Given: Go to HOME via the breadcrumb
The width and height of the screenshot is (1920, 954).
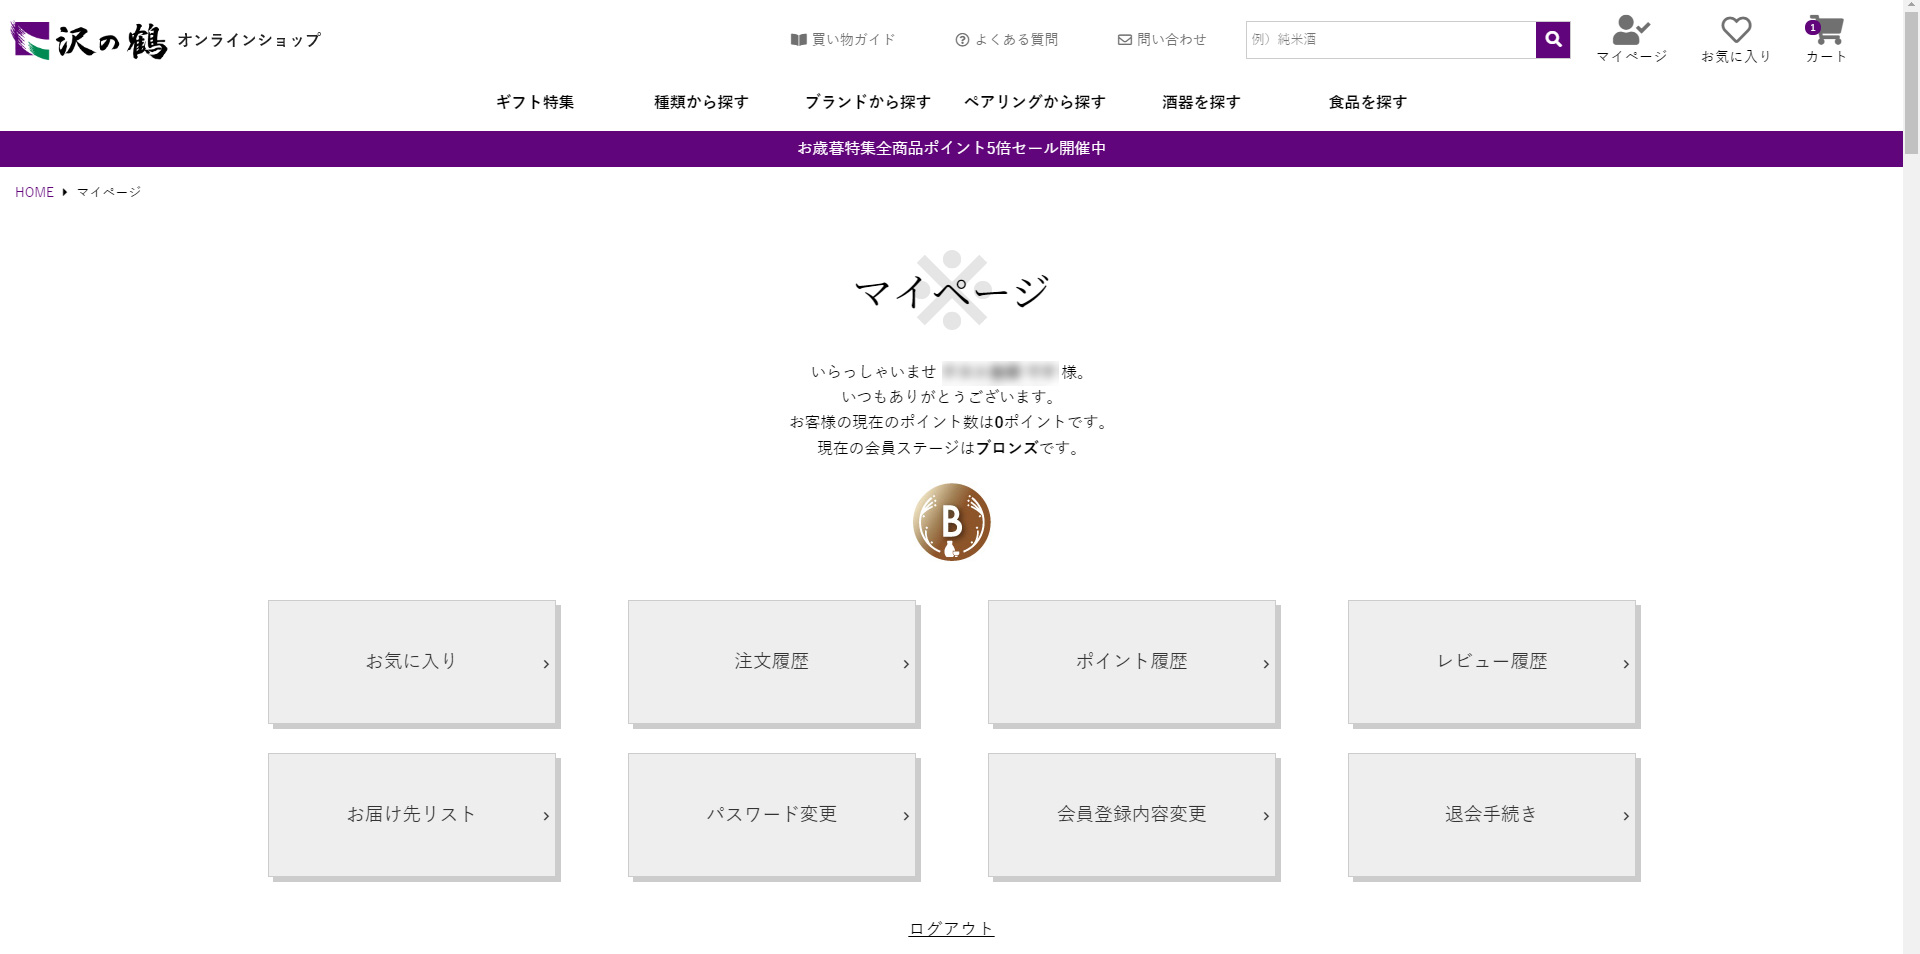Looking at the screenshot, I should coord(34,191).
